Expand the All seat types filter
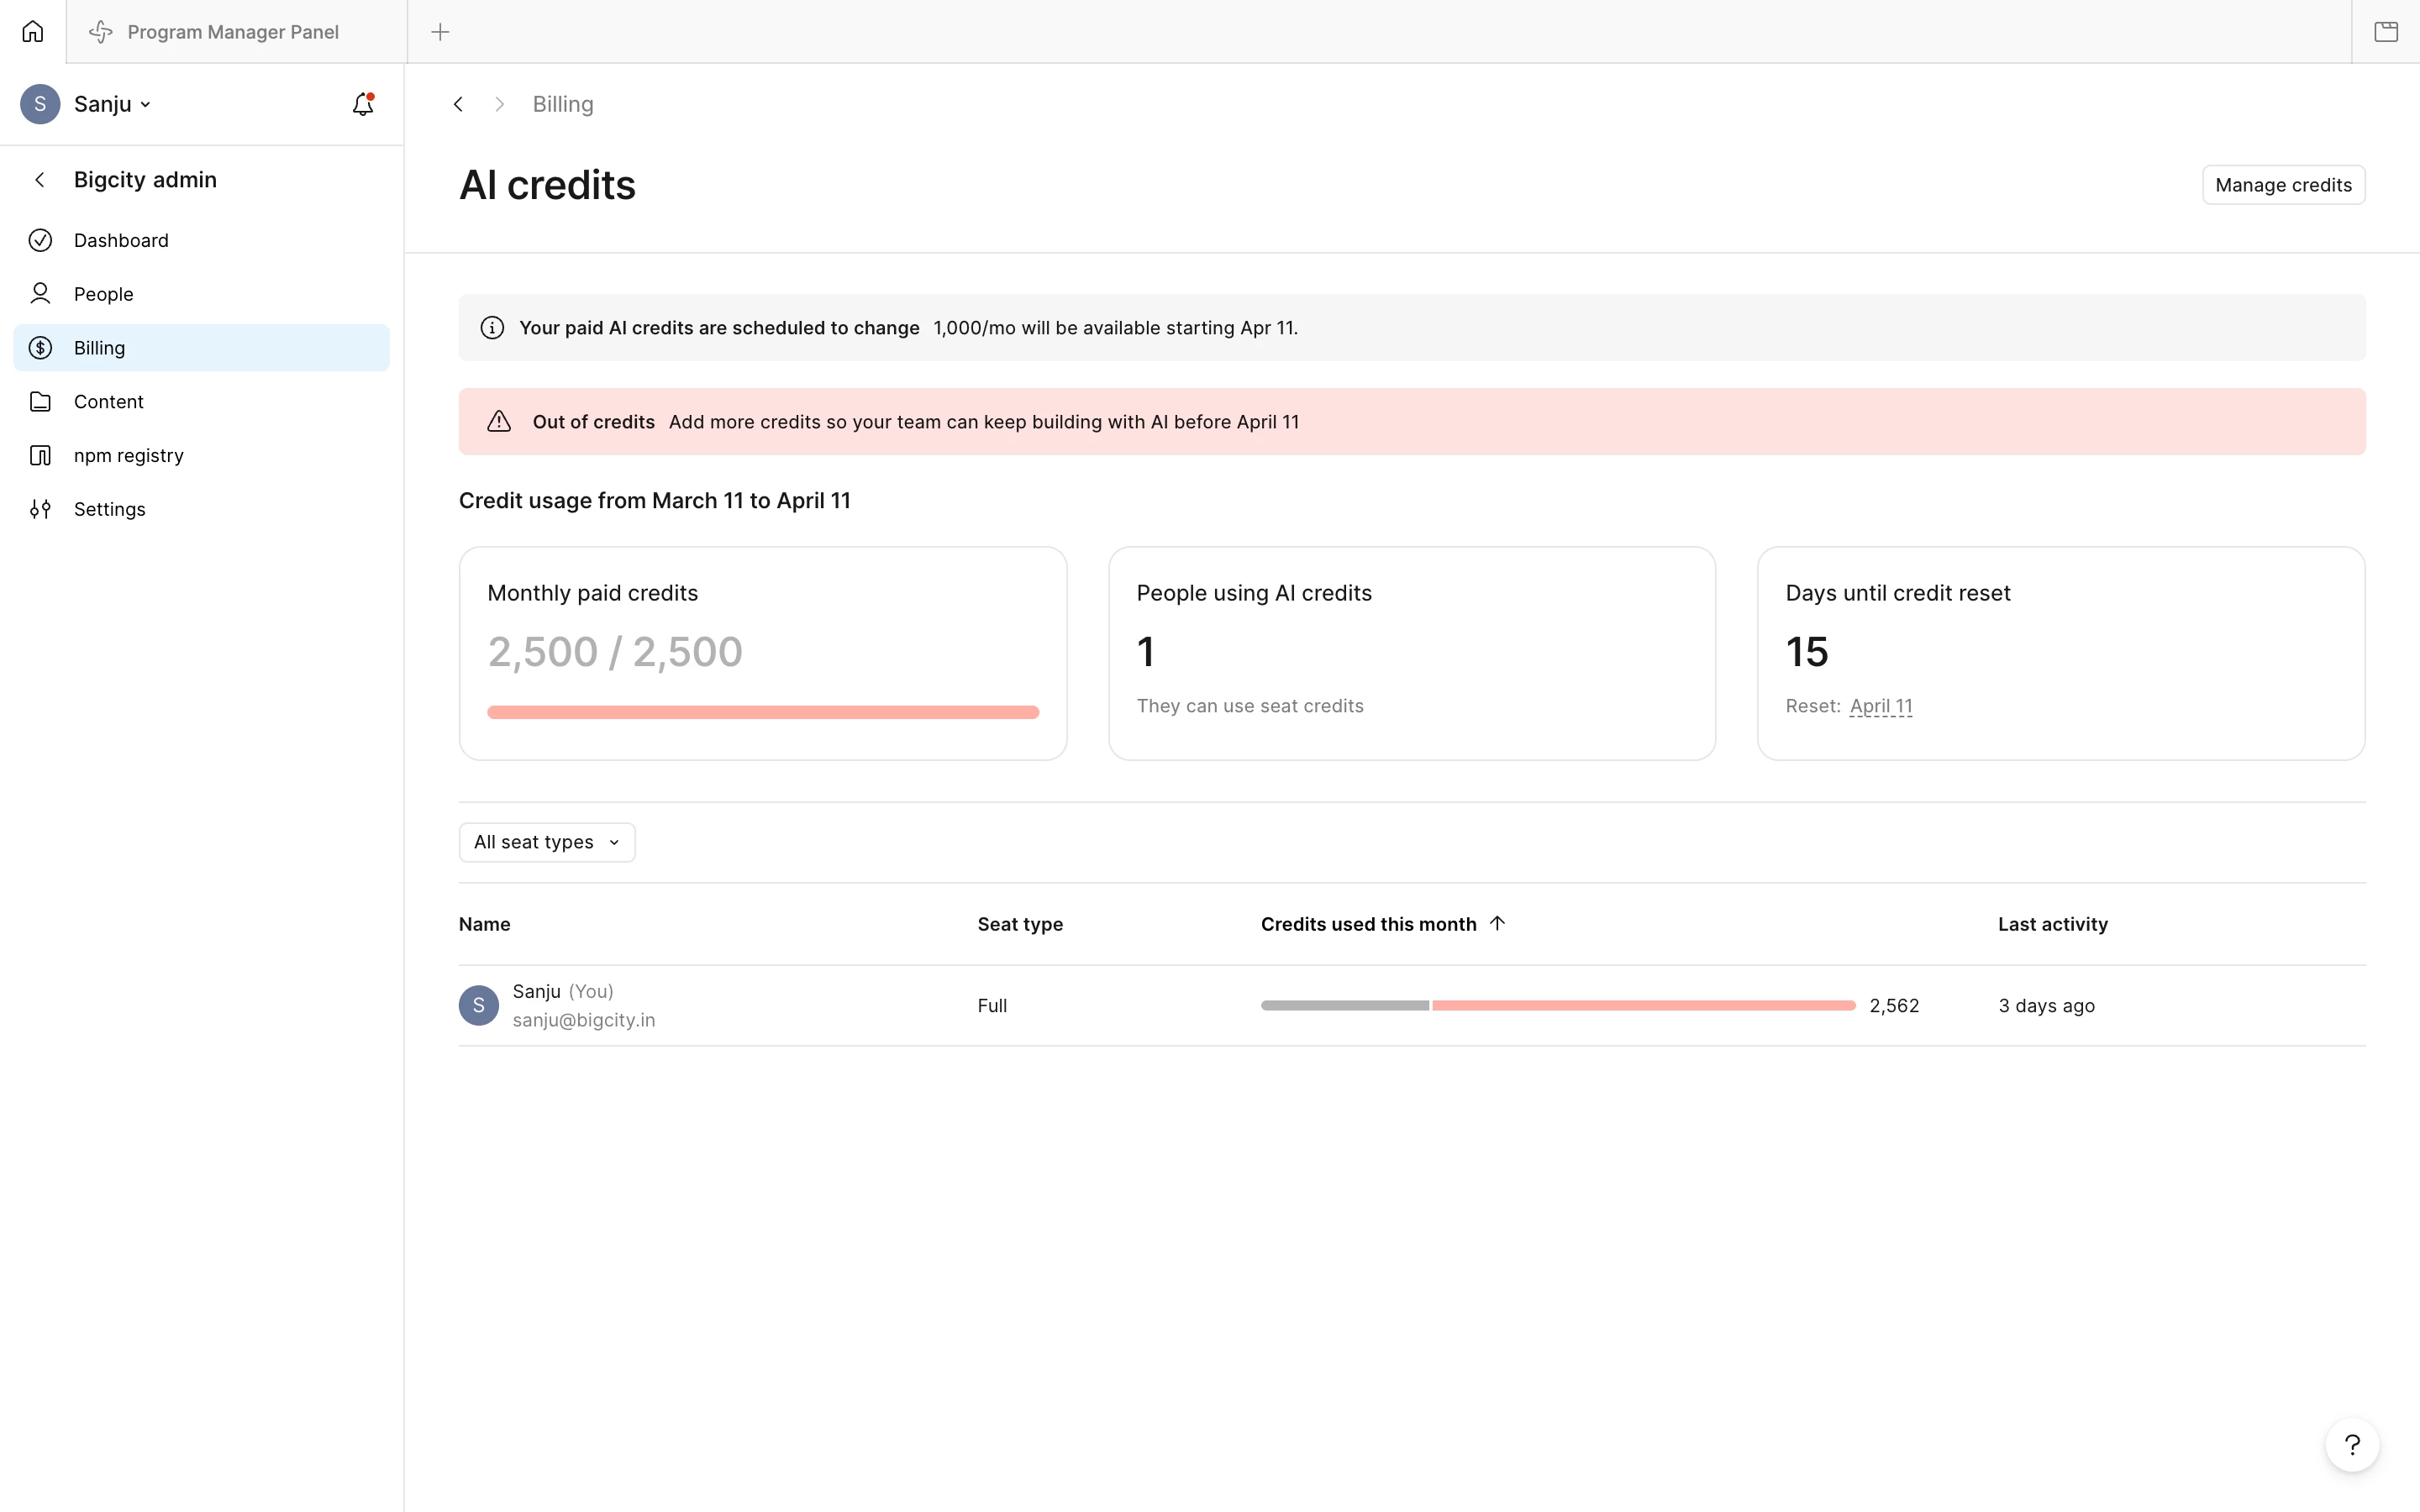Image resolution: width=2420 pixels, height=1512 pixels. 546,842
